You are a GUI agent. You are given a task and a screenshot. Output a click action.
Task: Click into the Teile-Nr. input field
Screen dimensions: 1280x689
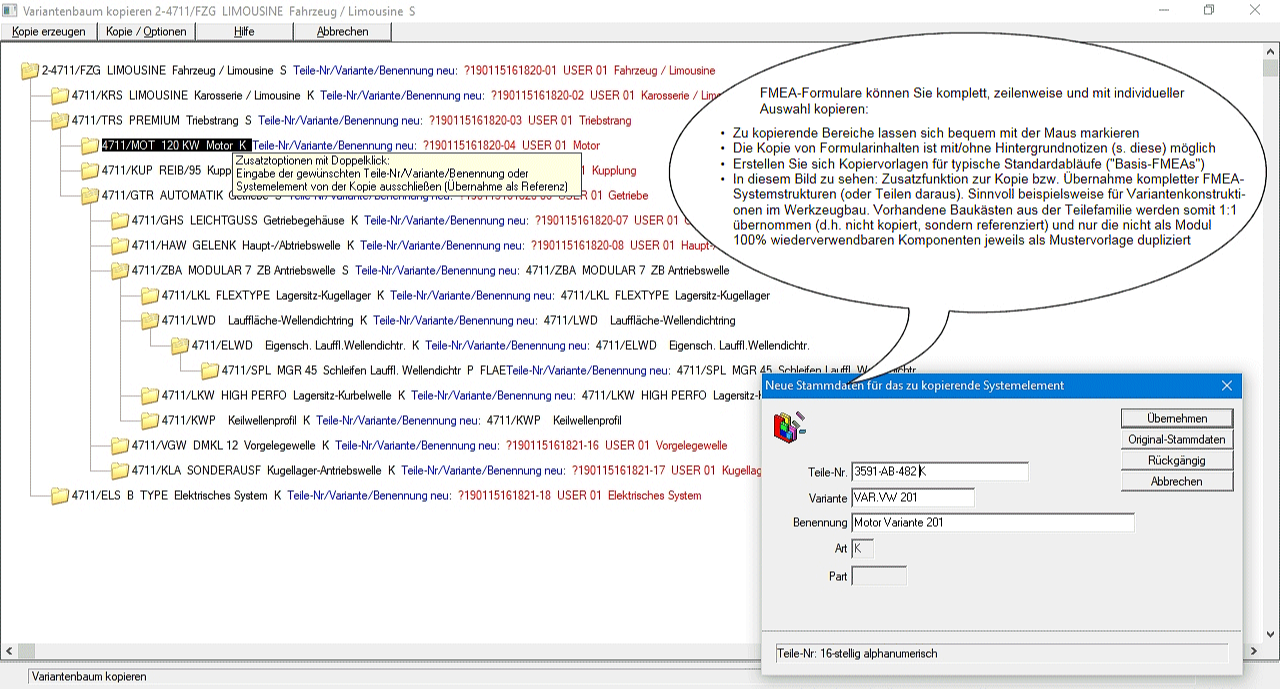(x=939, y=472)
